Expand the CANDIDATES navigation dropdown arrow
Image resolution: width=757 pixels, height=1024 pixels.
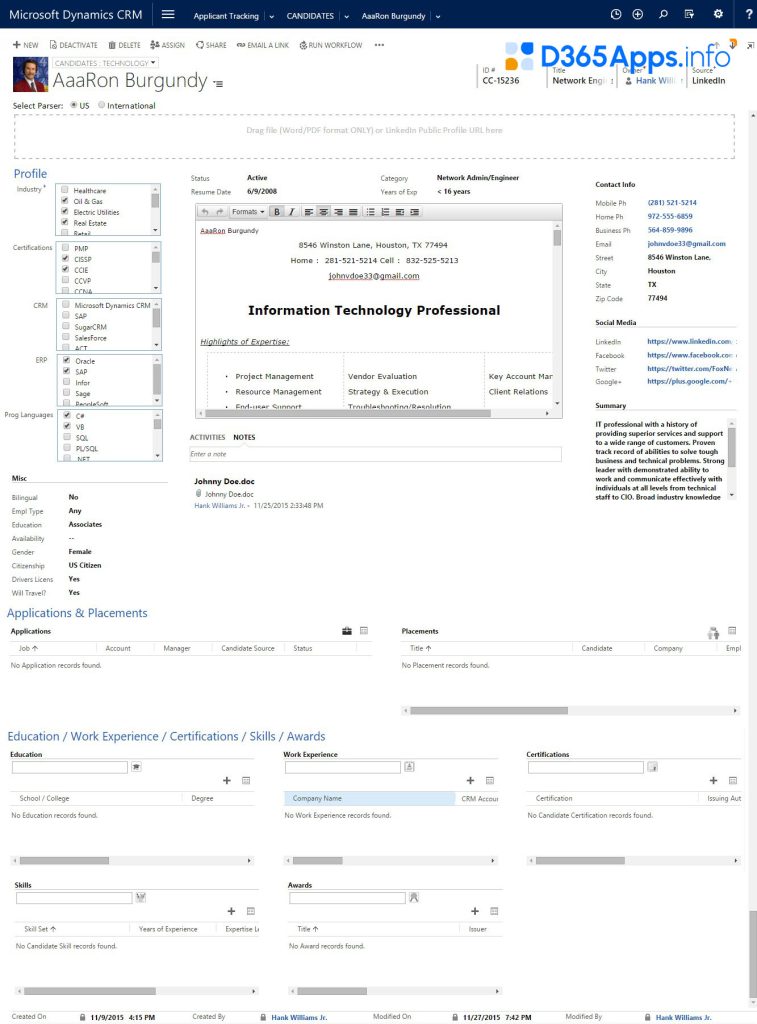point(347,16)
